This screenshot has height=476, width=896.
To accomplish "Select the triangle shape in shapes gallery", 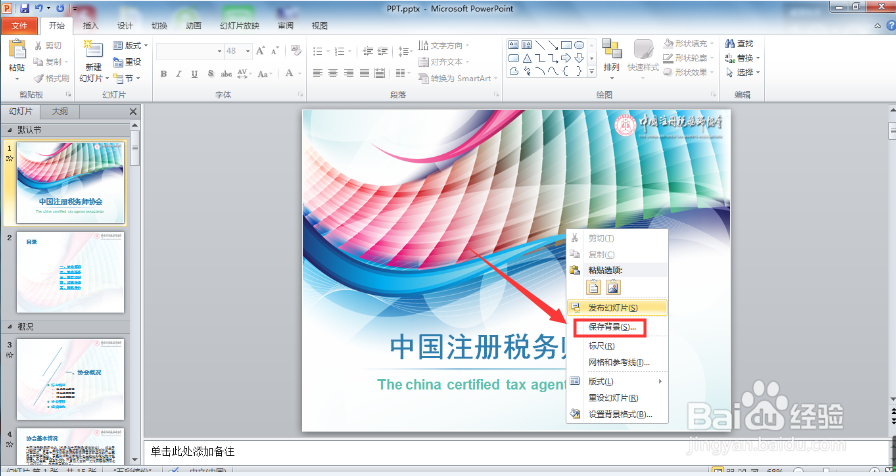I will (x=527, y=58).
